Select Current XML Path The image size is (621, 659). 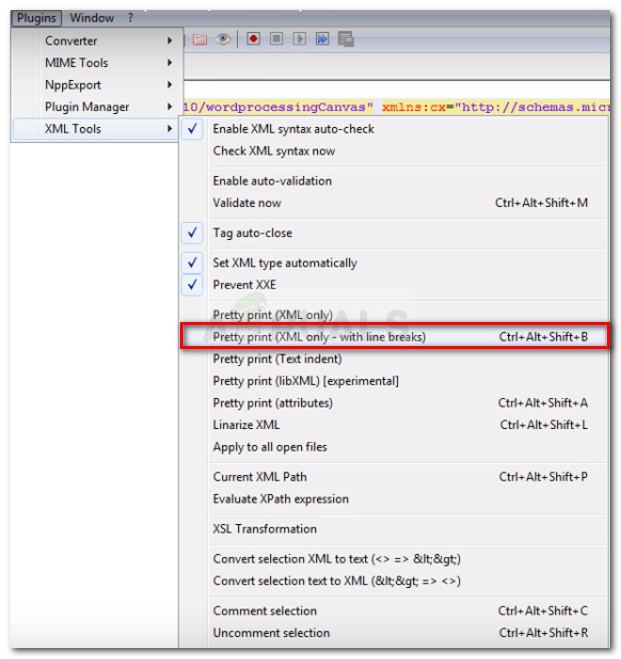[394, 477]
